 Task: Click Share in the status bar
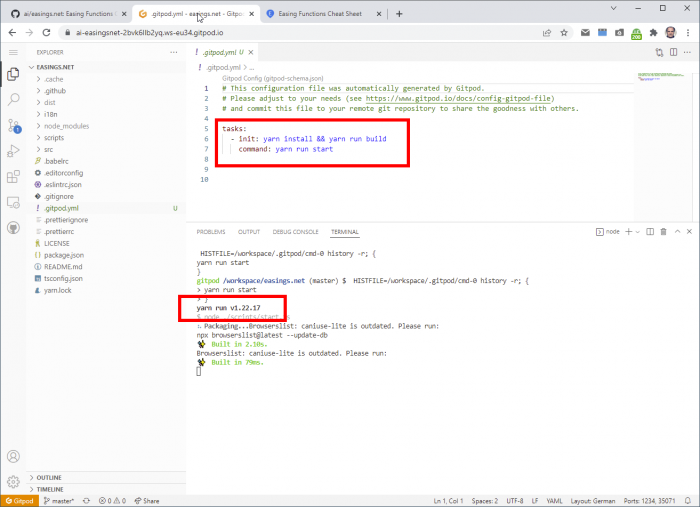tap(147, 501)
